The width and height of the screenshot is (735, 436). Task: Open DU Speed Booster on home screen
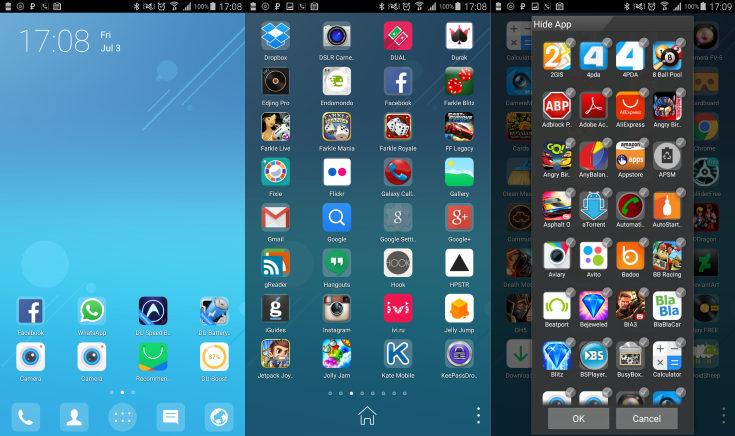(x=153, y=311)
